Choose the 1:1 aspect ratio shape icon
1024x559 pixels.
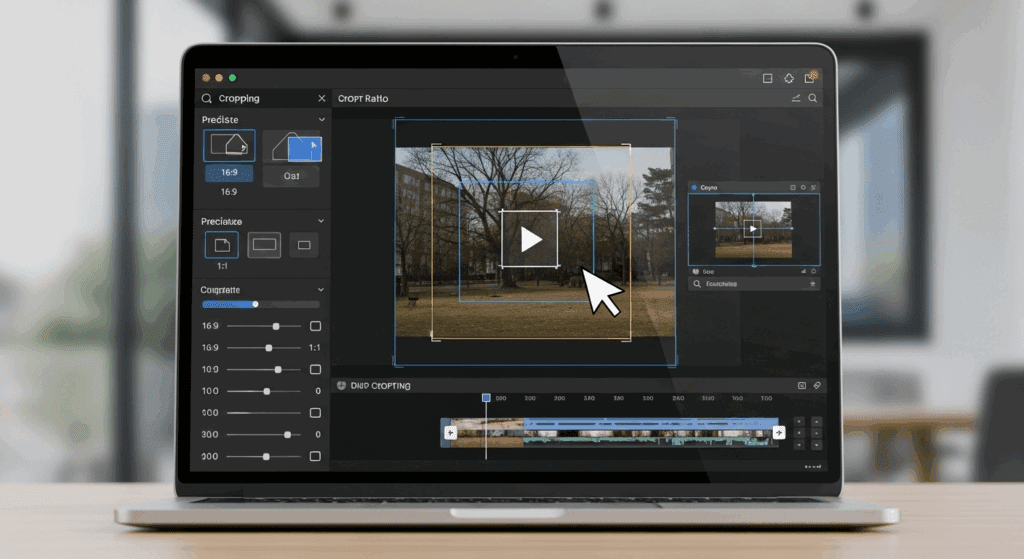click(x=222, y=245)
